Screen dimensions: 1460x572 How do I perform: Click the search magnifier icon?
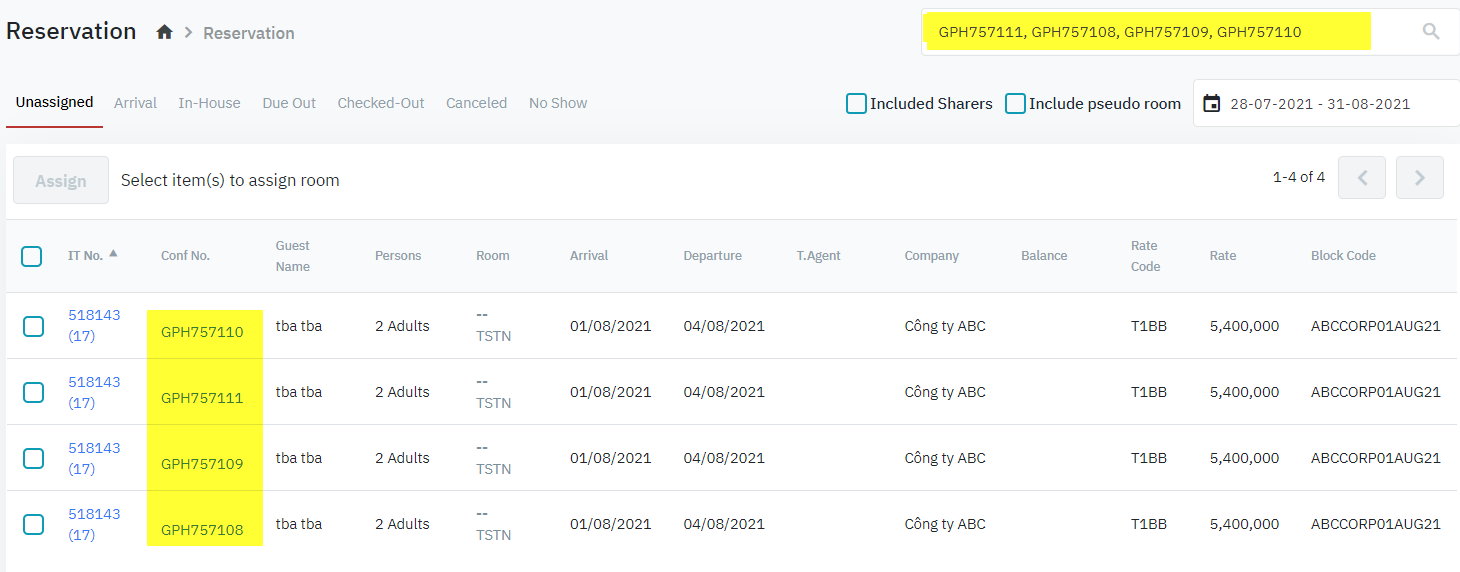click(x=1431, y=32)
